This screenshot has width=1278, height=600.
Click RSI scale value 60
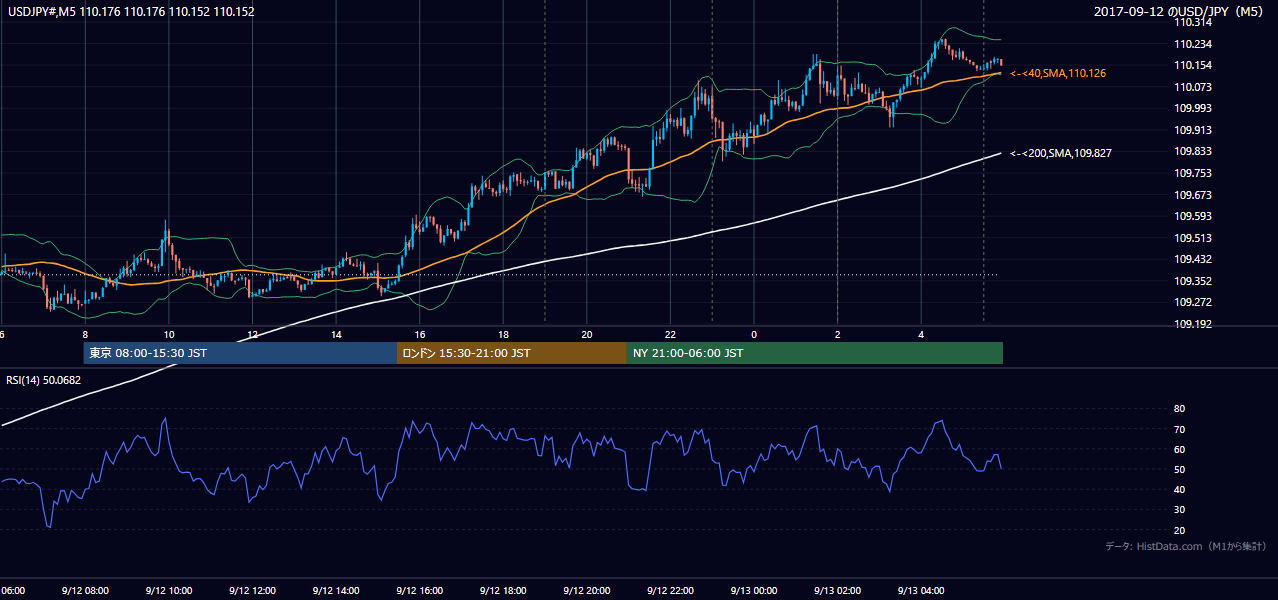coord(1179,449)
